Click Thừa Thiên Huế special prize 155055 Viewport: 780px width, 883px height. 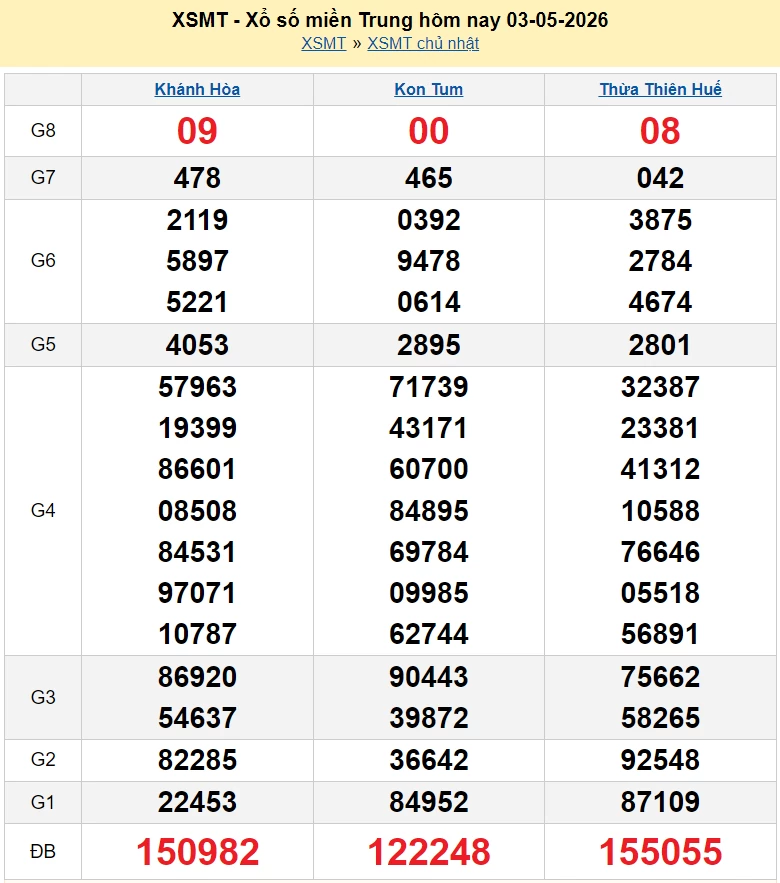click(660, 851)
